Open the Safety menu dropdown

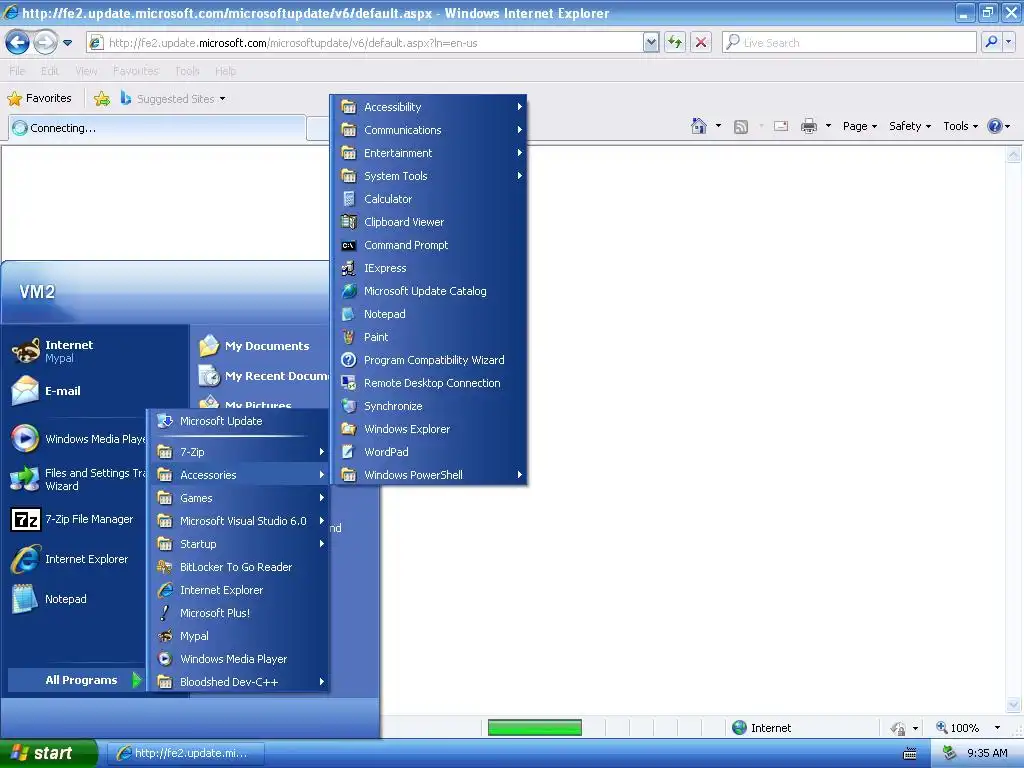point(910,126)
